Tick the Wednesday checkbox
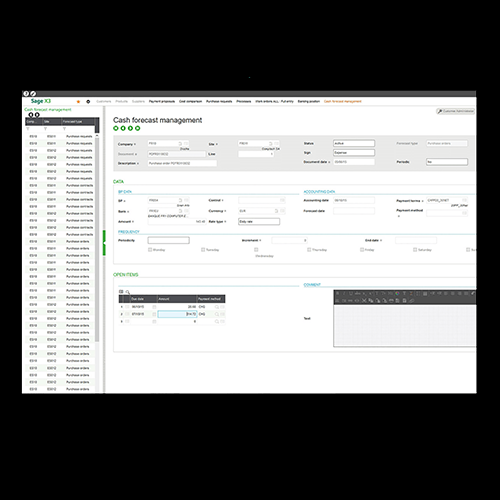This screenshot has width=500, height=500. coord(256,250)
